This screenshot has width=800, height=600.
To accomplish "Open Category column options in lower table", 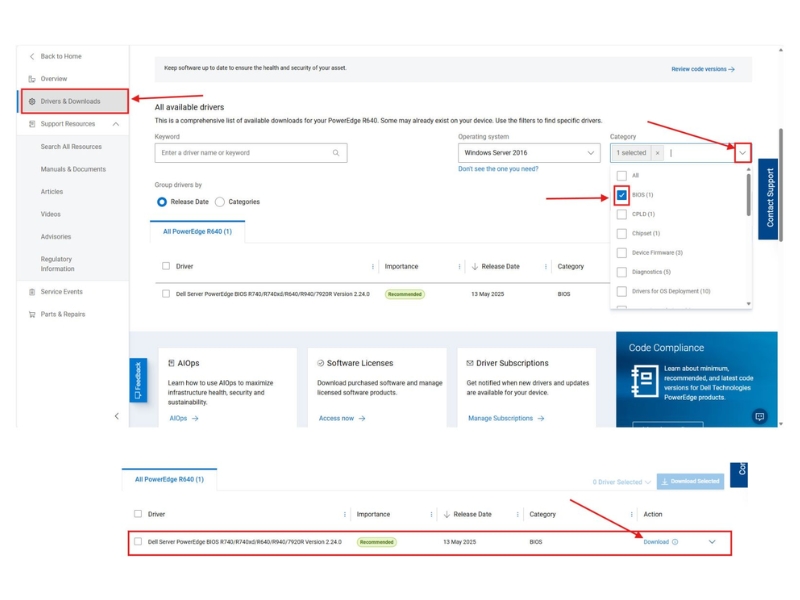I will pyautogui.click(x=631, y=514).
